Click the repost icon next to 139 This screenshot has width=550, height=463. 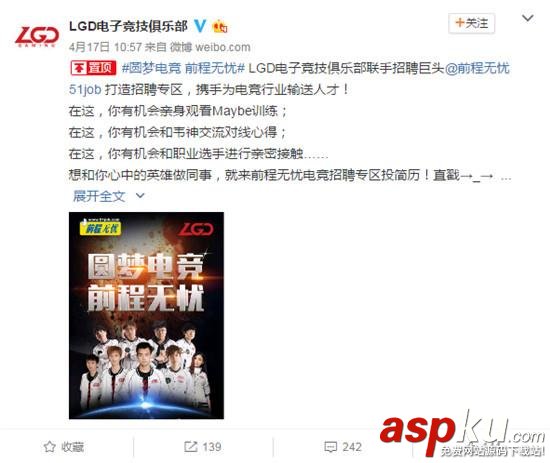[x=190, y=447]
